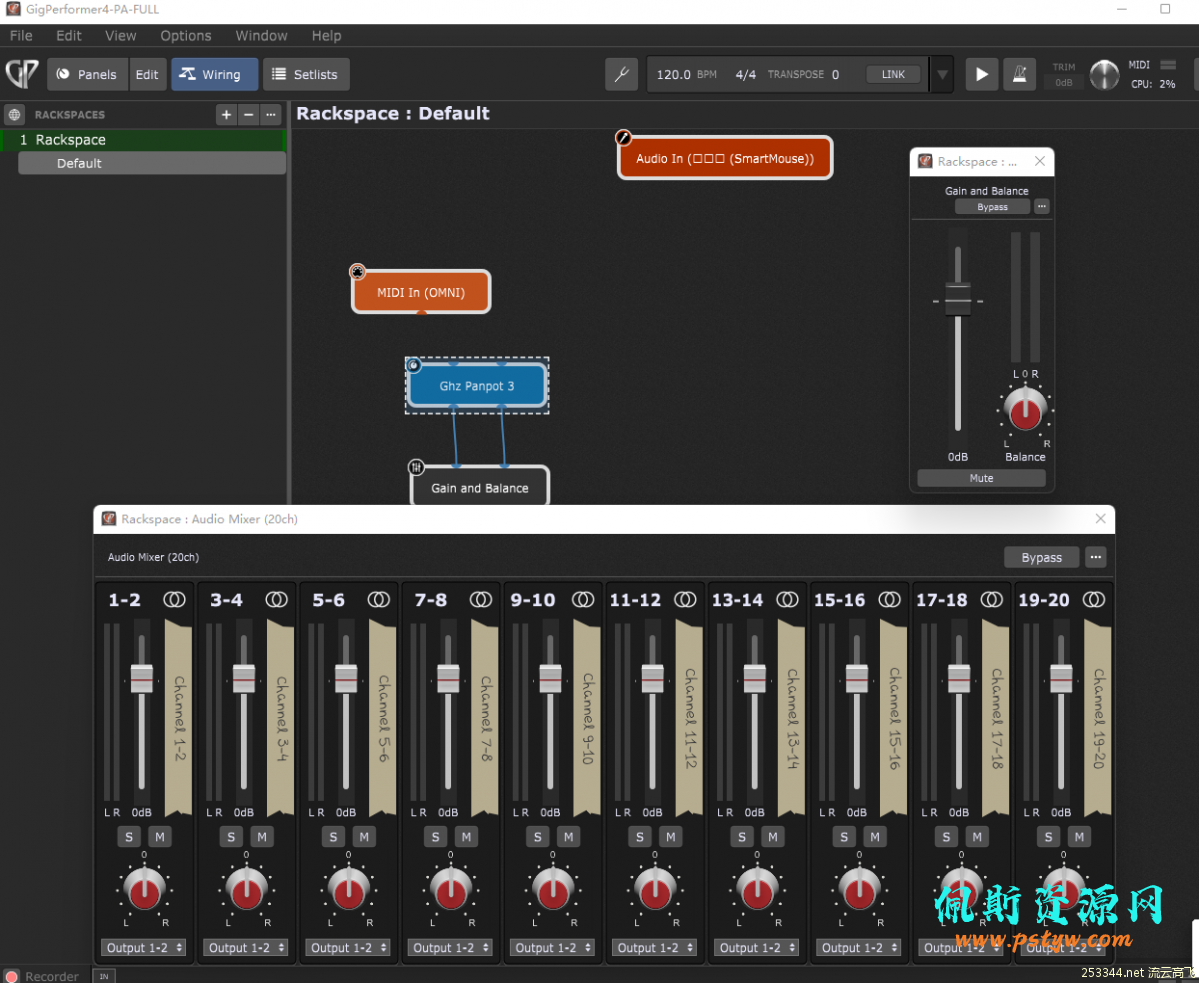Click the globe icon beside Rackspaces

pyautogui.click(x=15, y=115)
